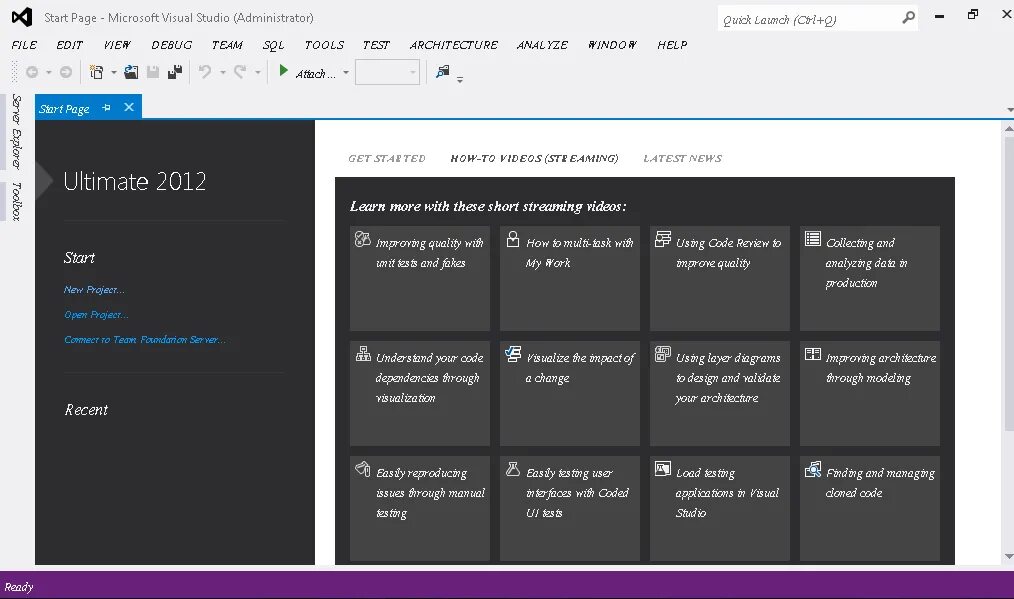Click icon of Using Code Review tile
This screenshot has height=599, width=1014.
coord(663,239)
